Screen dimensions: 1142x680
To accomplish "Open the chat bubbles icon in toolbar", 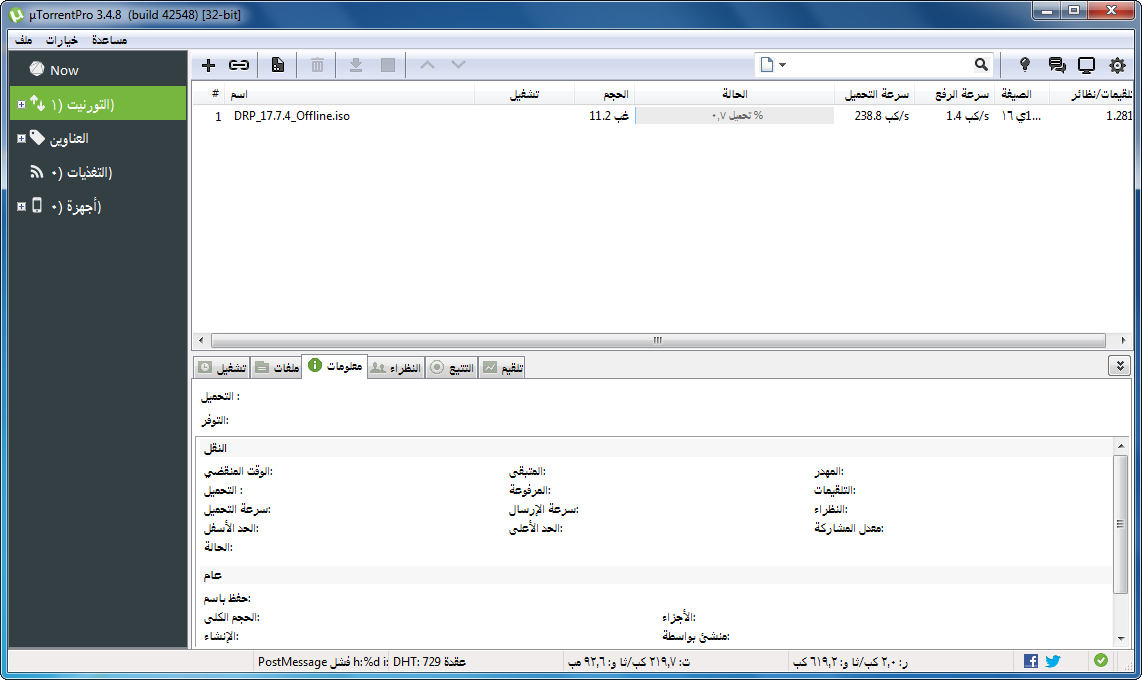I will point(1056,65).
